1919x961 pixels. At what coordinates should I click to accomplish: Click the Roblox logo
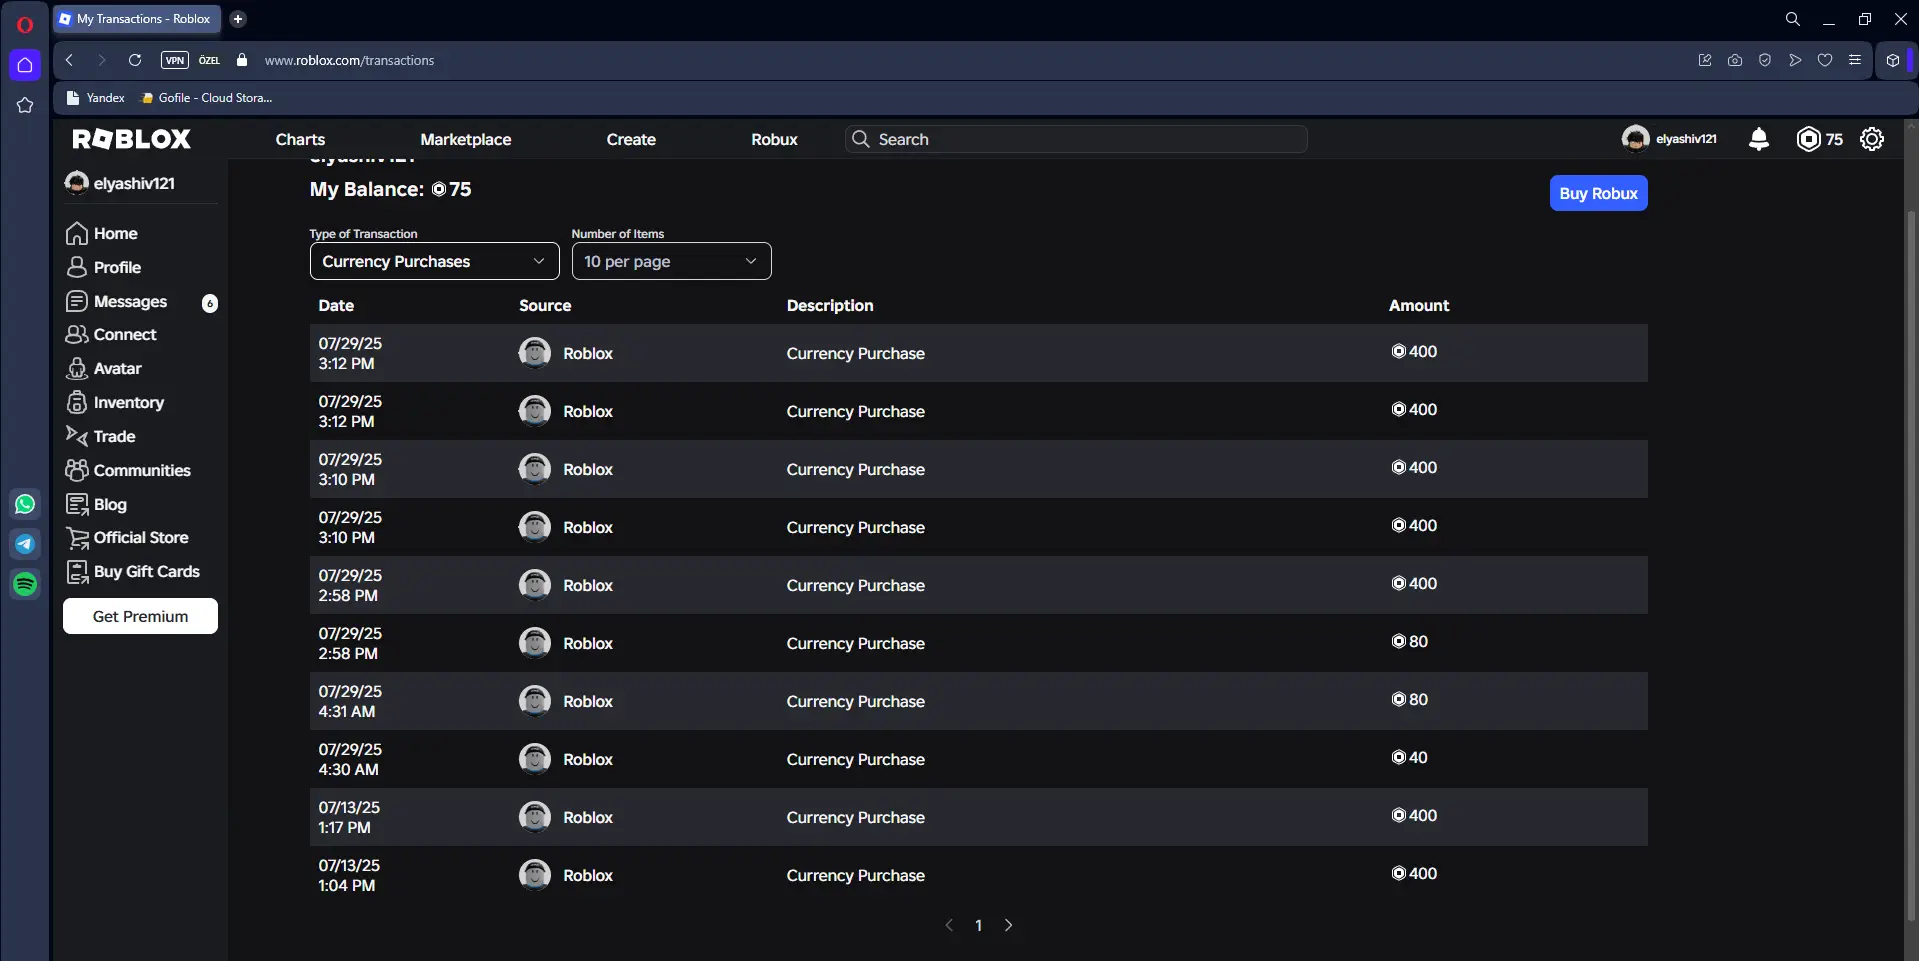coord(131,139)
